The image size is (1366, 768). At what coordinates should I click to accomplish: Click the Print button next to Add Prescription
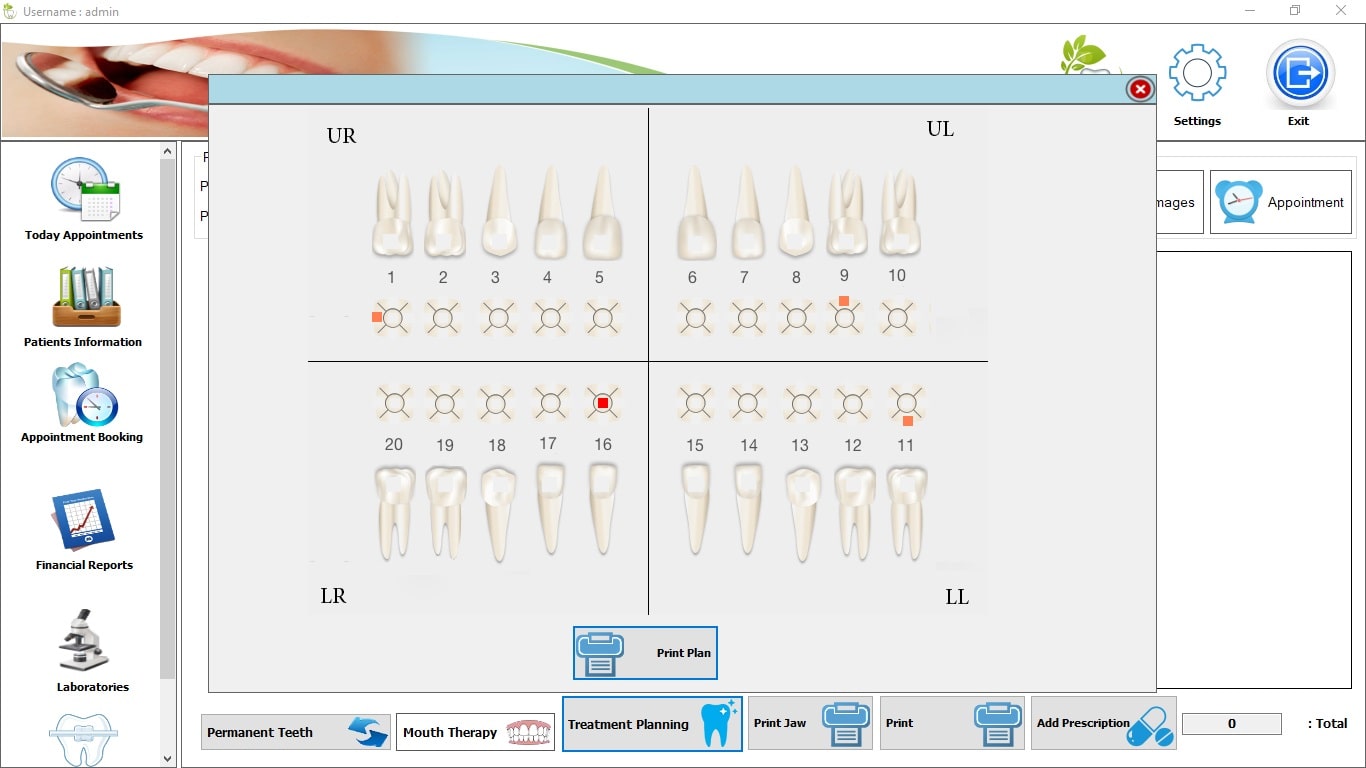click(951, 723)
